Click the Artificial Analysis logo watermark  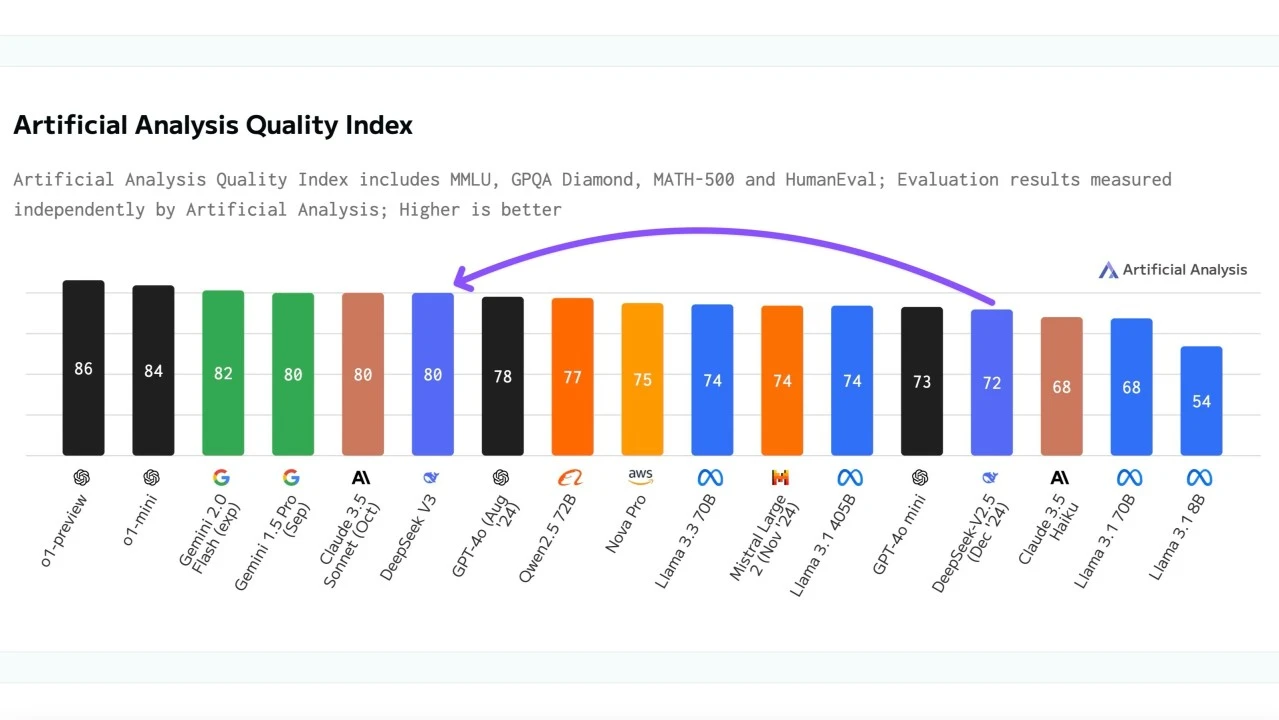click(x=1173, y=269)
